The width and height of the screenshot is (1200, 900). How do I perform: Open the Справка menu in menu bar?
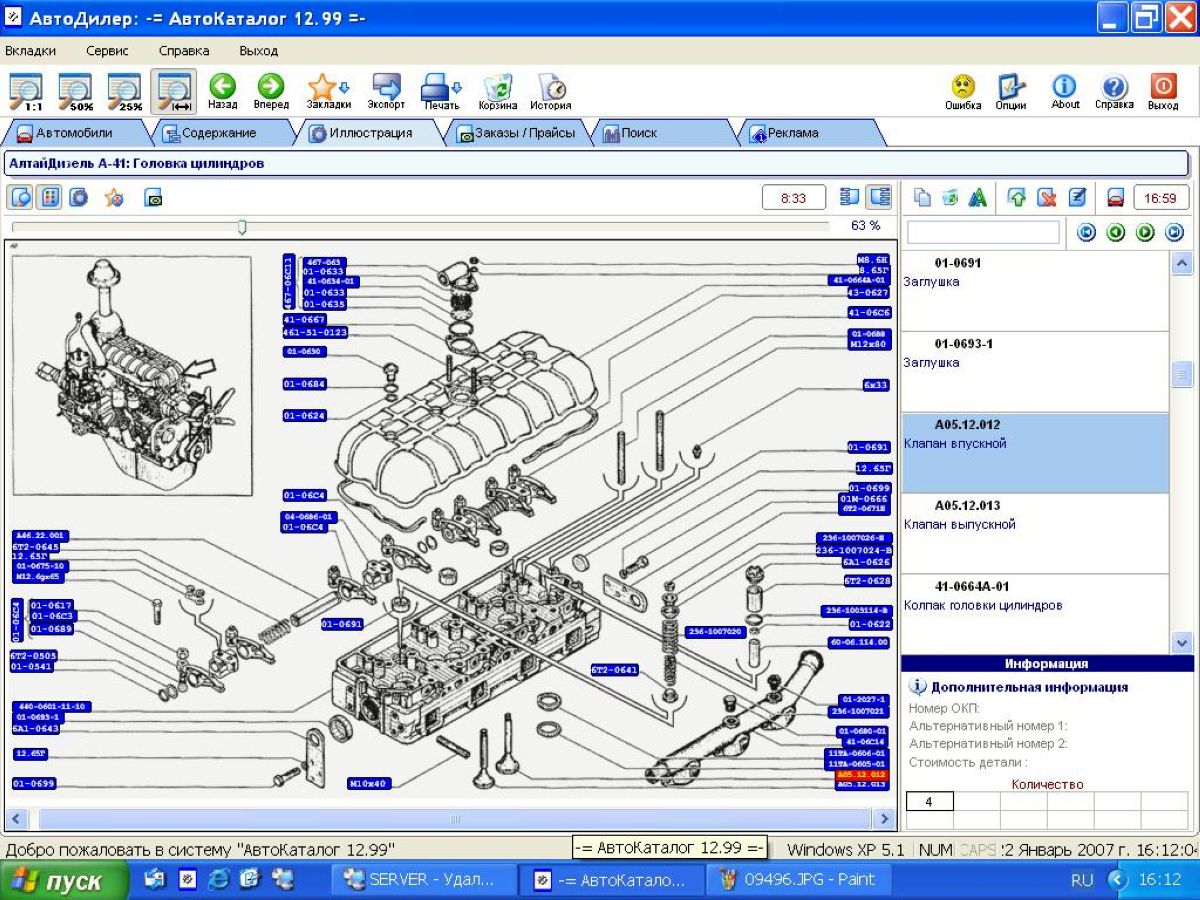pyautogui.click(x=184, y=50)
